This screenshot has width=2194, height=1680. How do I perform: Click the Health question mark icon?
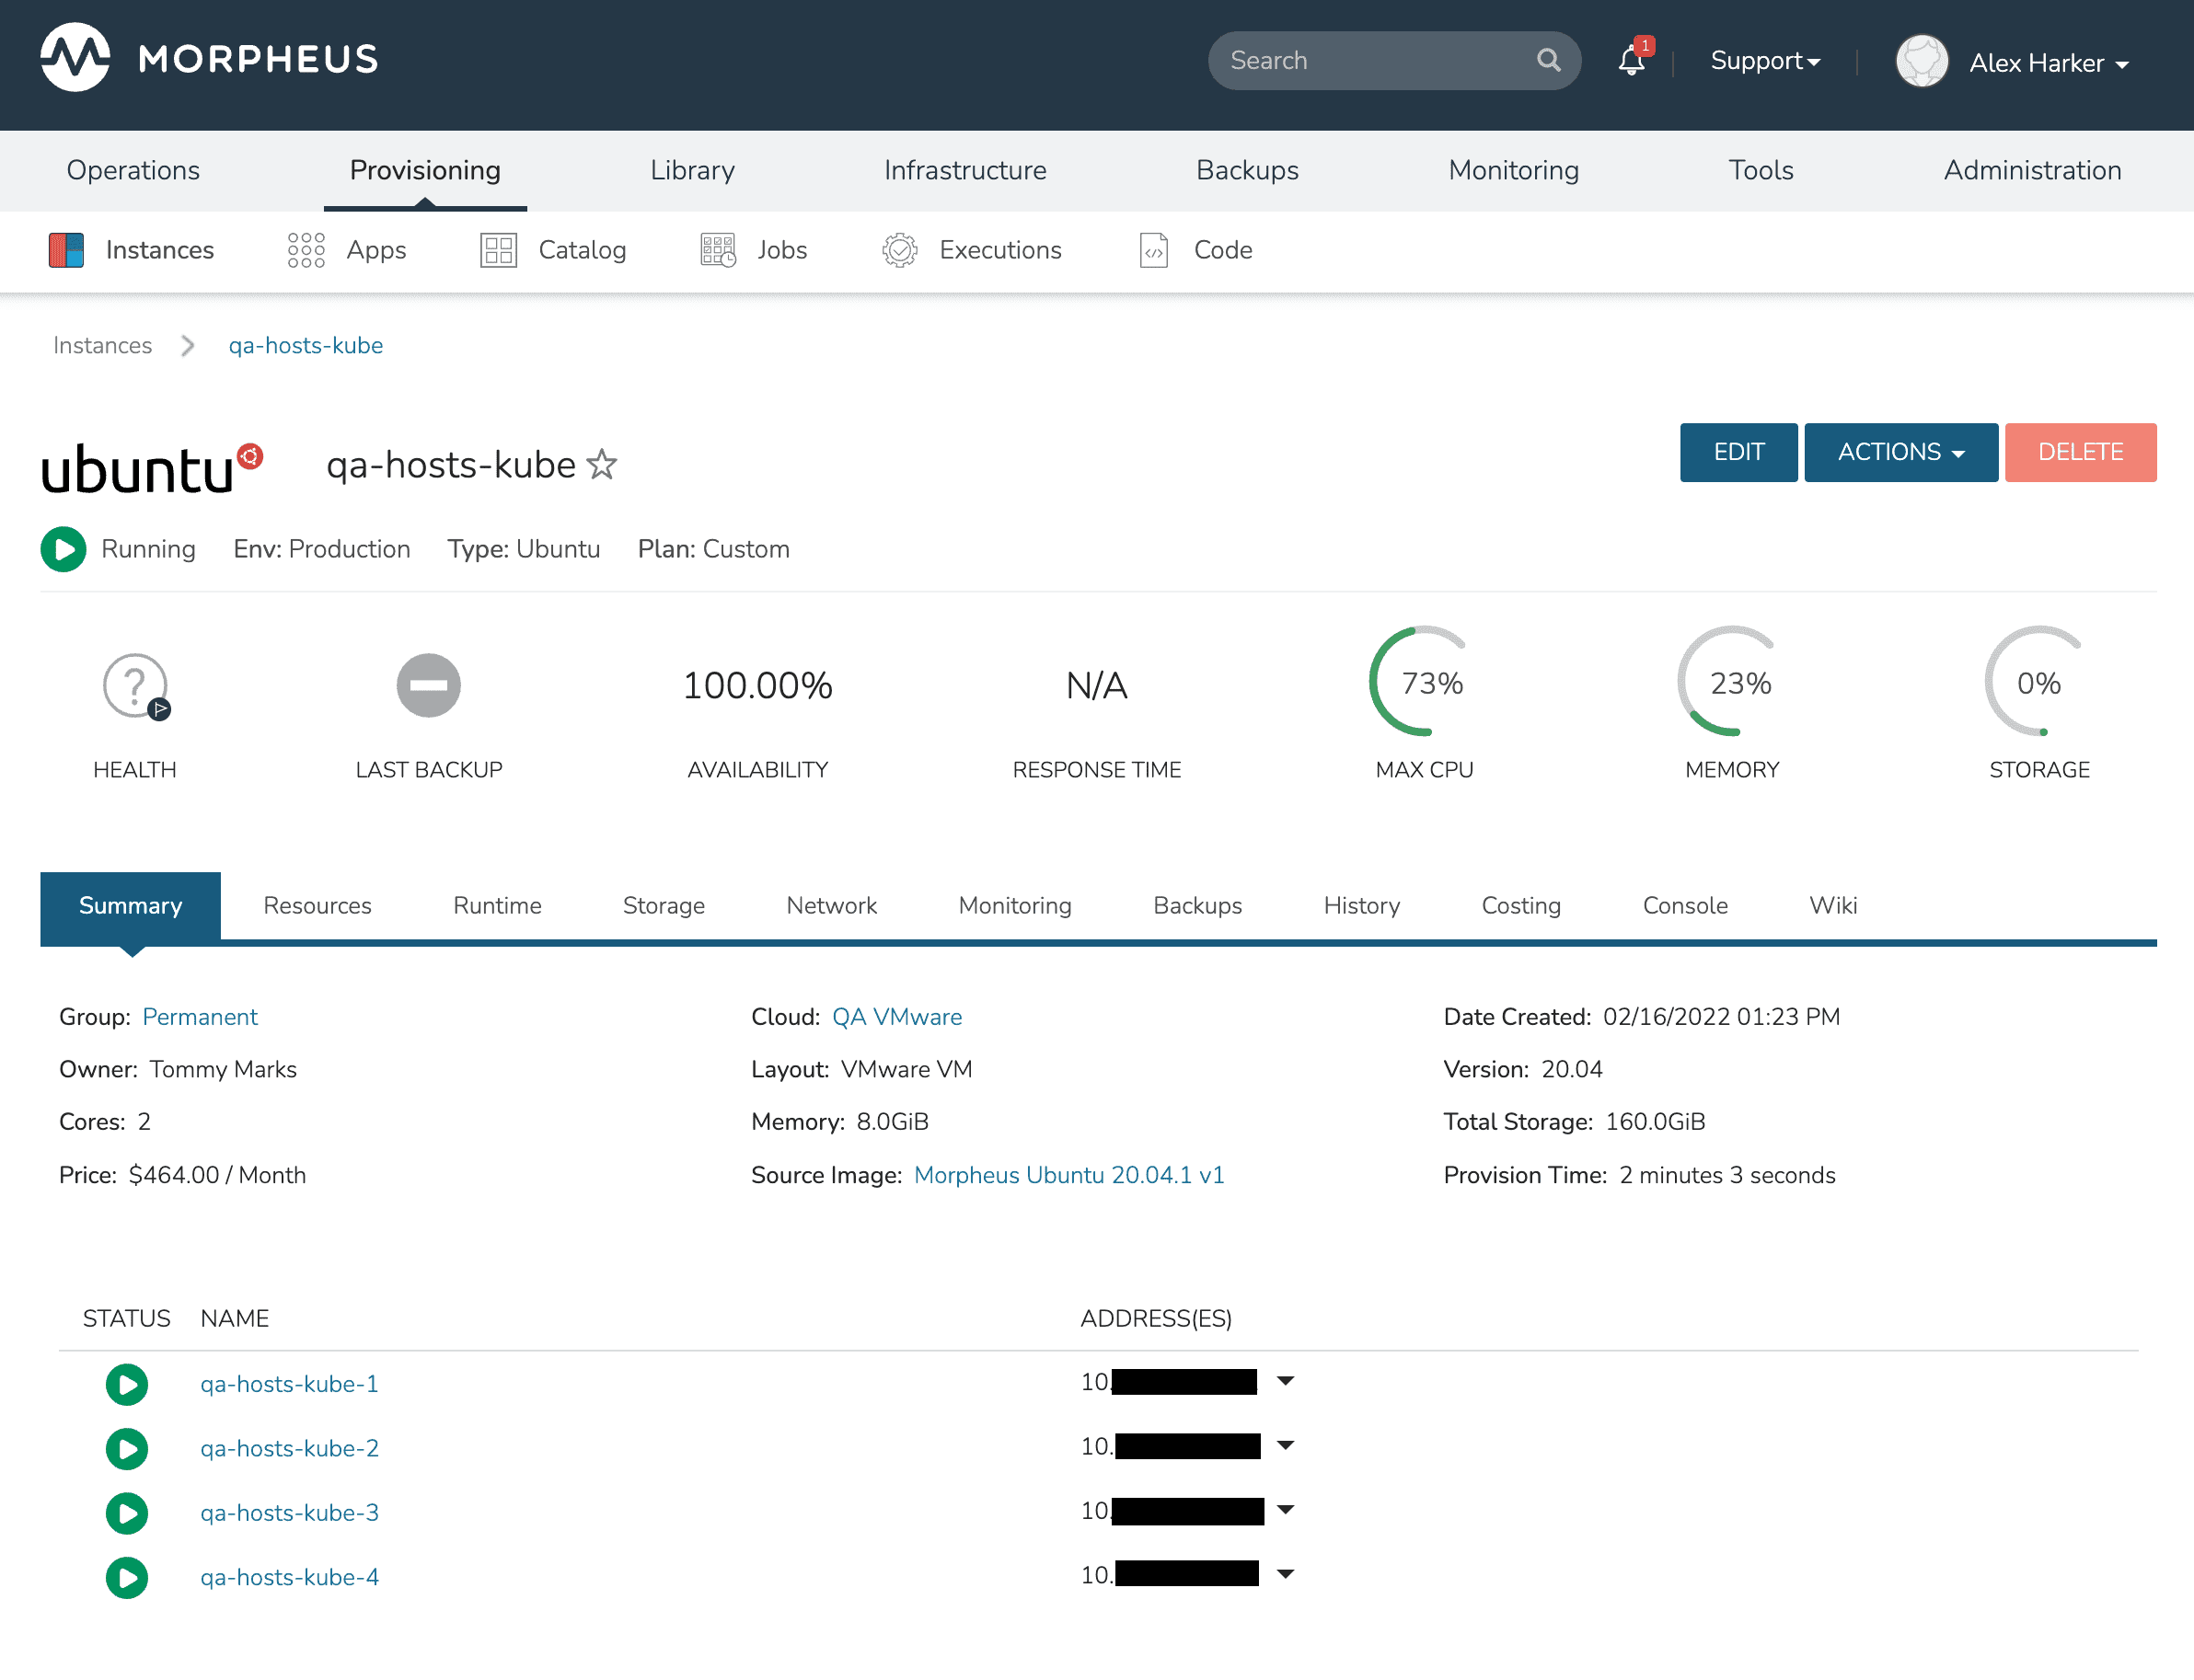134,685
